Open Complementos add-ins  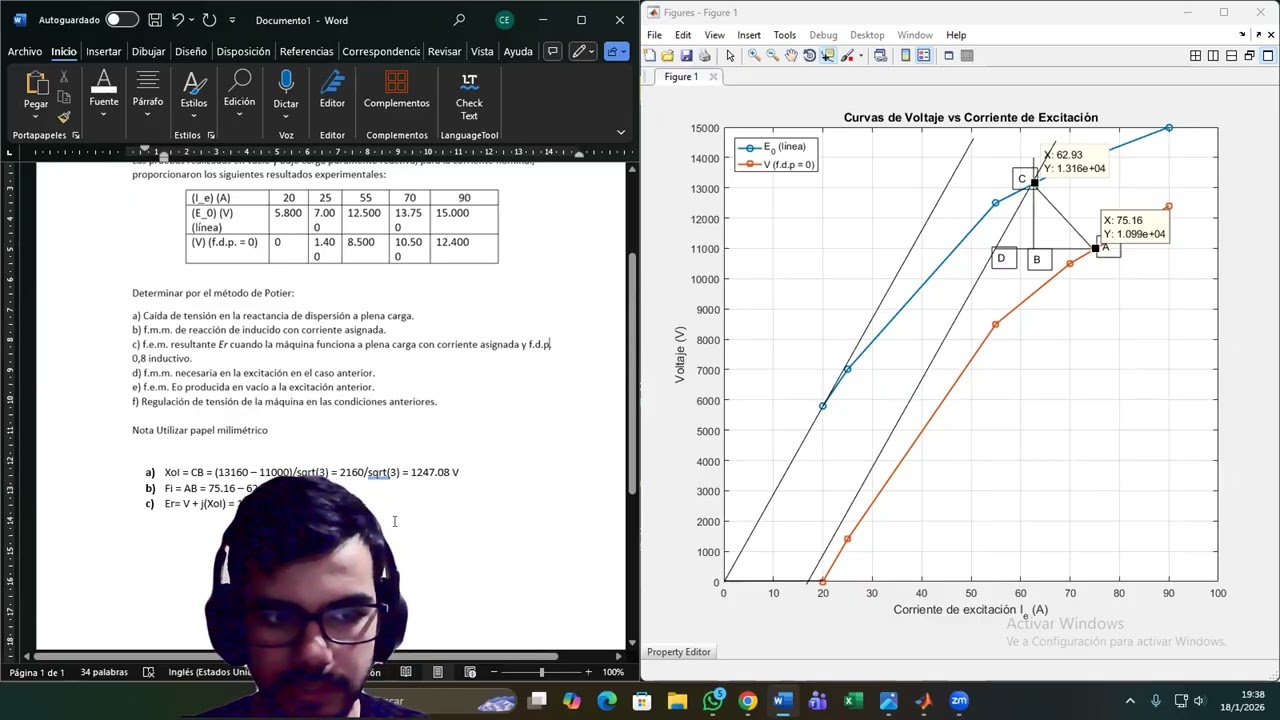[397, 90]
